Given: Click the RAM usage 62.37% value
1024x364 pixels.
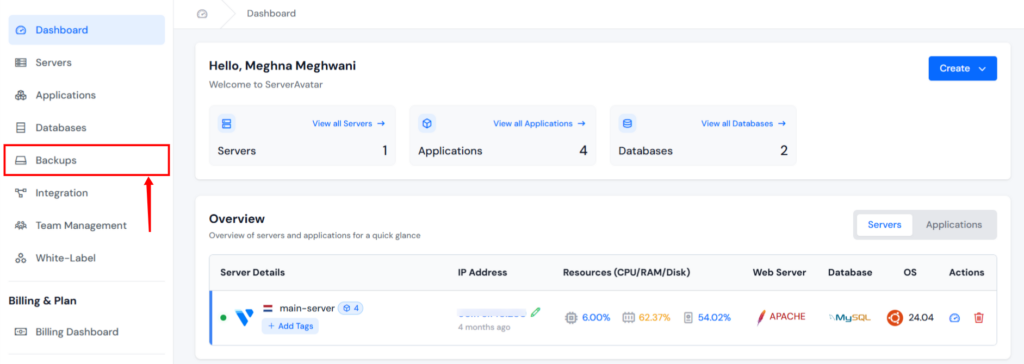Looking at the screenshot, I should pyautogui.click(x=654, y=318).
